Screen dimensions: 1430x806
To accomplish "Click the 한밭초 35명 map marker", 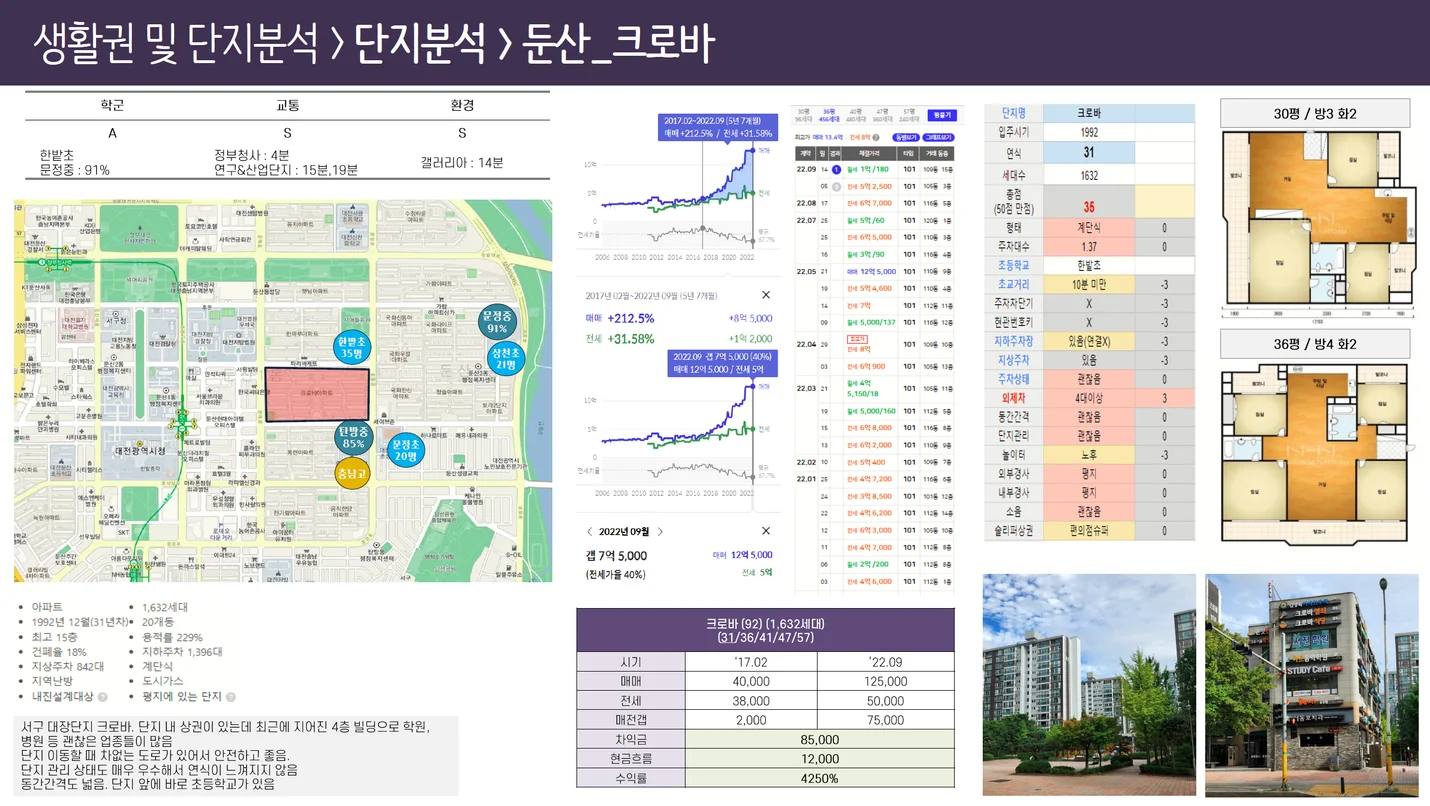I will point(350,346).
